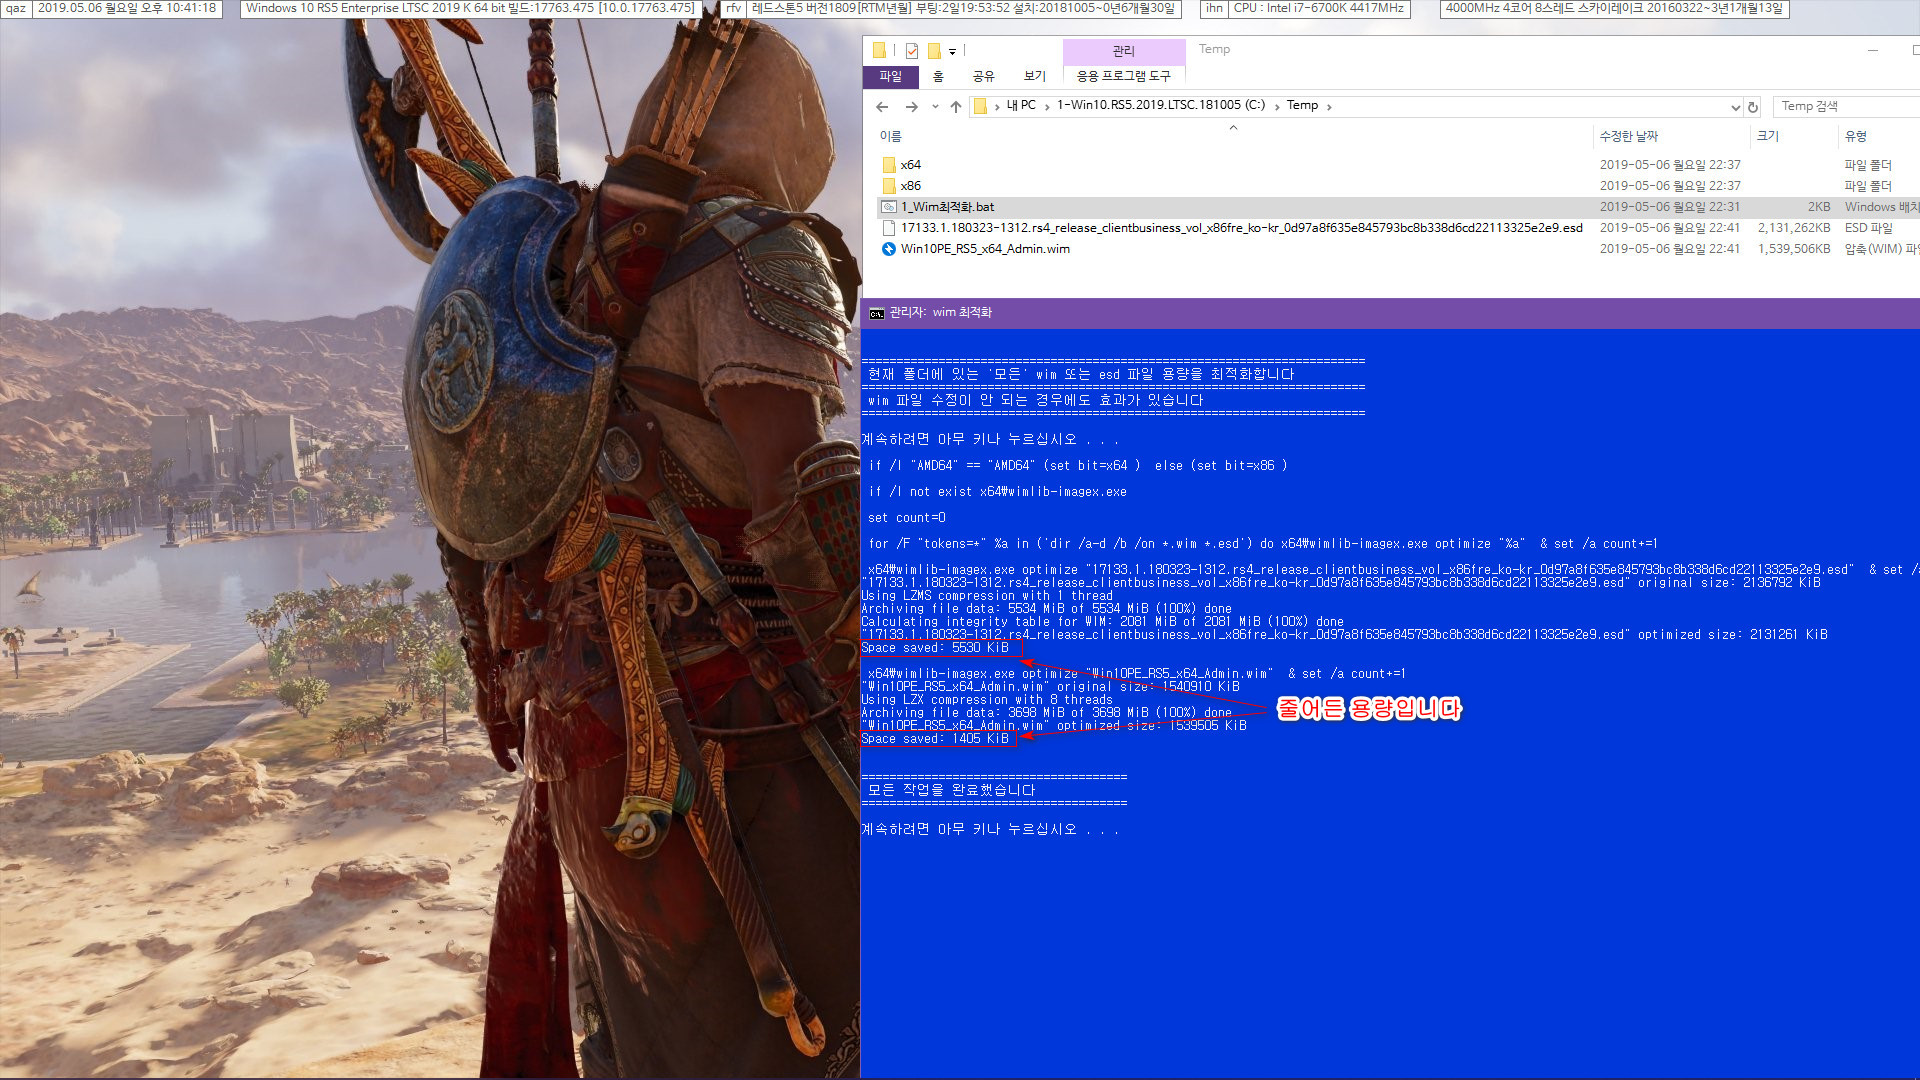Click the New folder quick access icon

[x=934, y=51]
